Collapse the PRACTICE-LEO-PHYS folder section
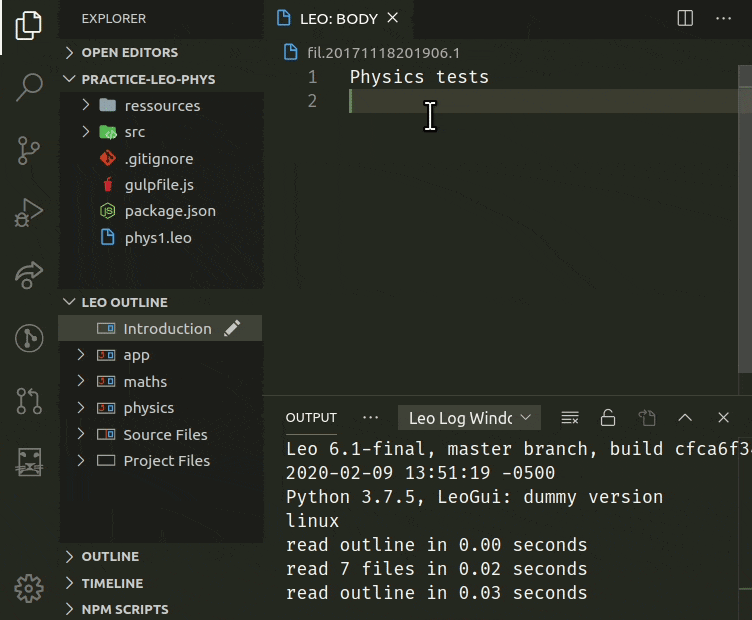 pyautogui.click(x=70, y=79)
